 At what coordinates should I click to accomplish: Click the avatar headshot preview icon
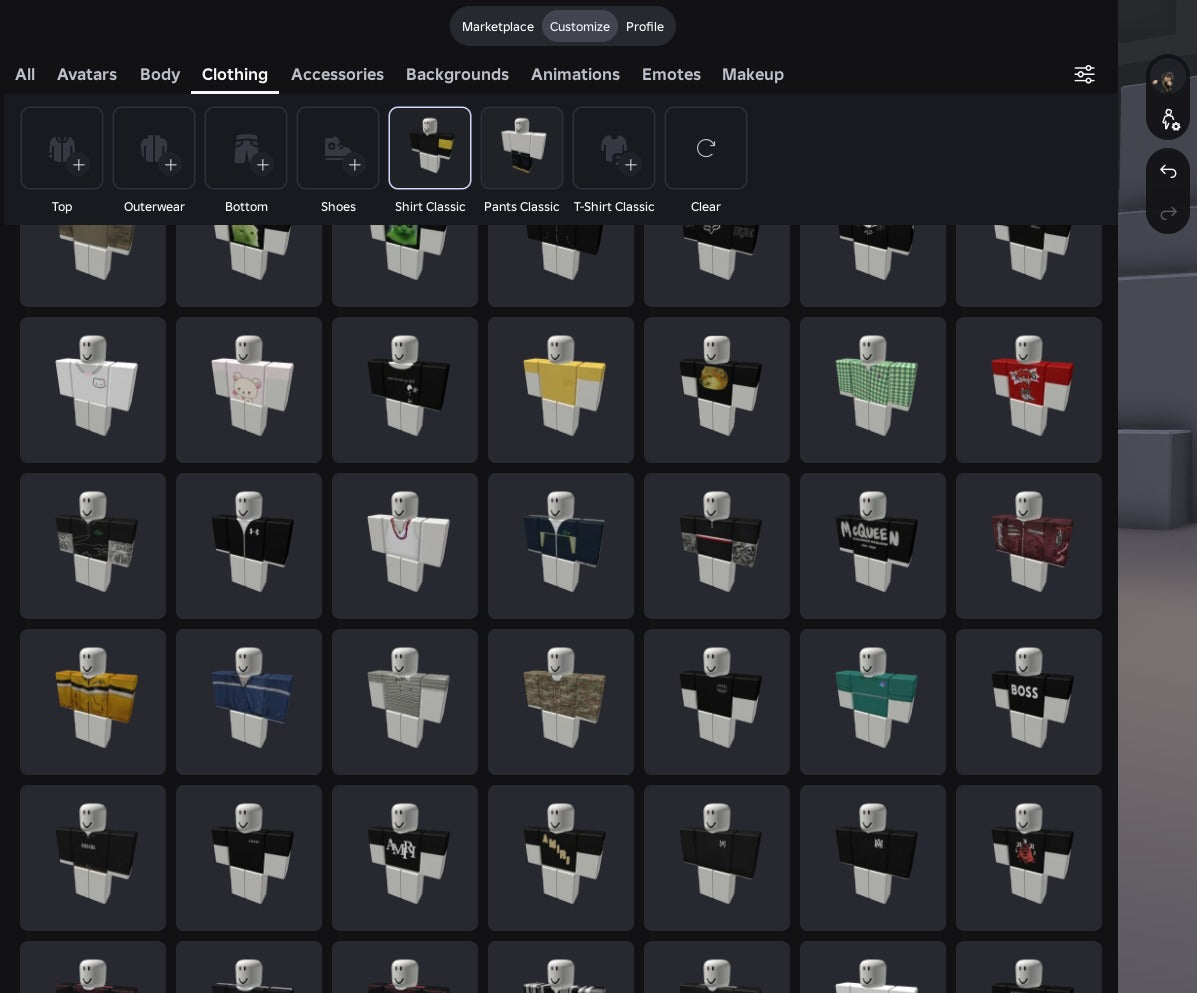click(1167, 79)
